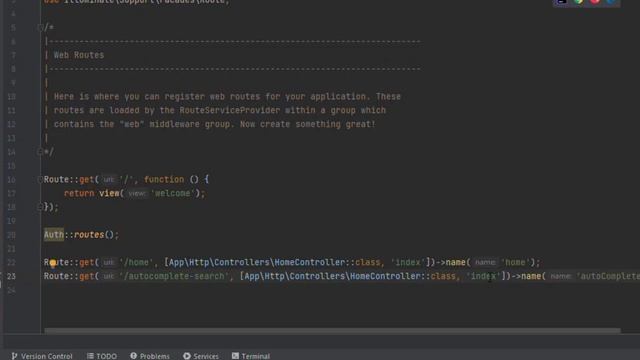Click the view( call on line 17
The image size is (640, 360).
pyautogui.click(x=111, y=193)
